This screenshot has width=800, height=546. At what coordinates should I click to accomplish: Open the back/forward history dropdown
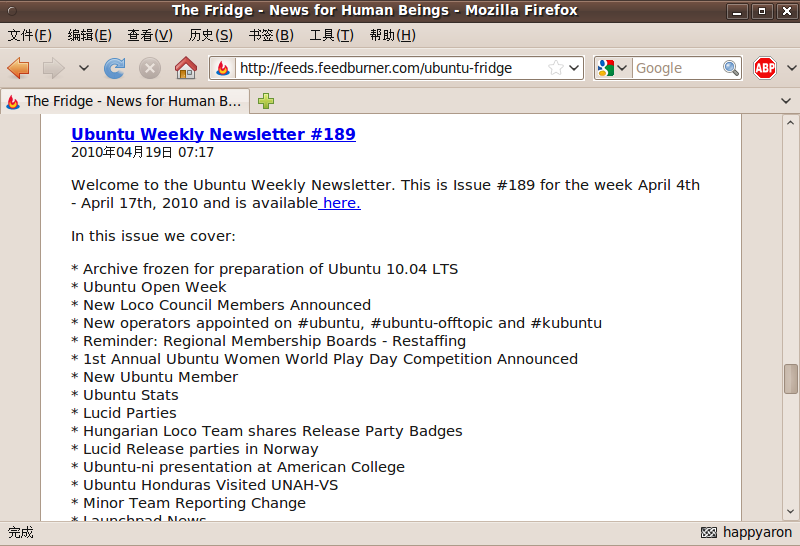[x=84, y=68]
